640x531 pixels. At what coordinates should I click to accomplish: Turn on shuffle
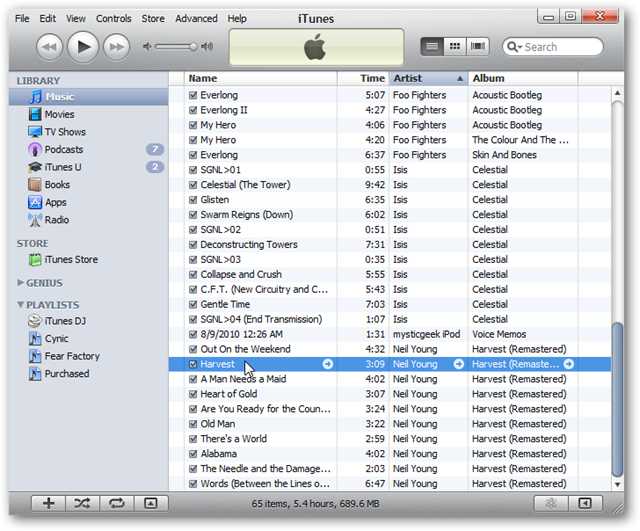[x=82, y=503]
